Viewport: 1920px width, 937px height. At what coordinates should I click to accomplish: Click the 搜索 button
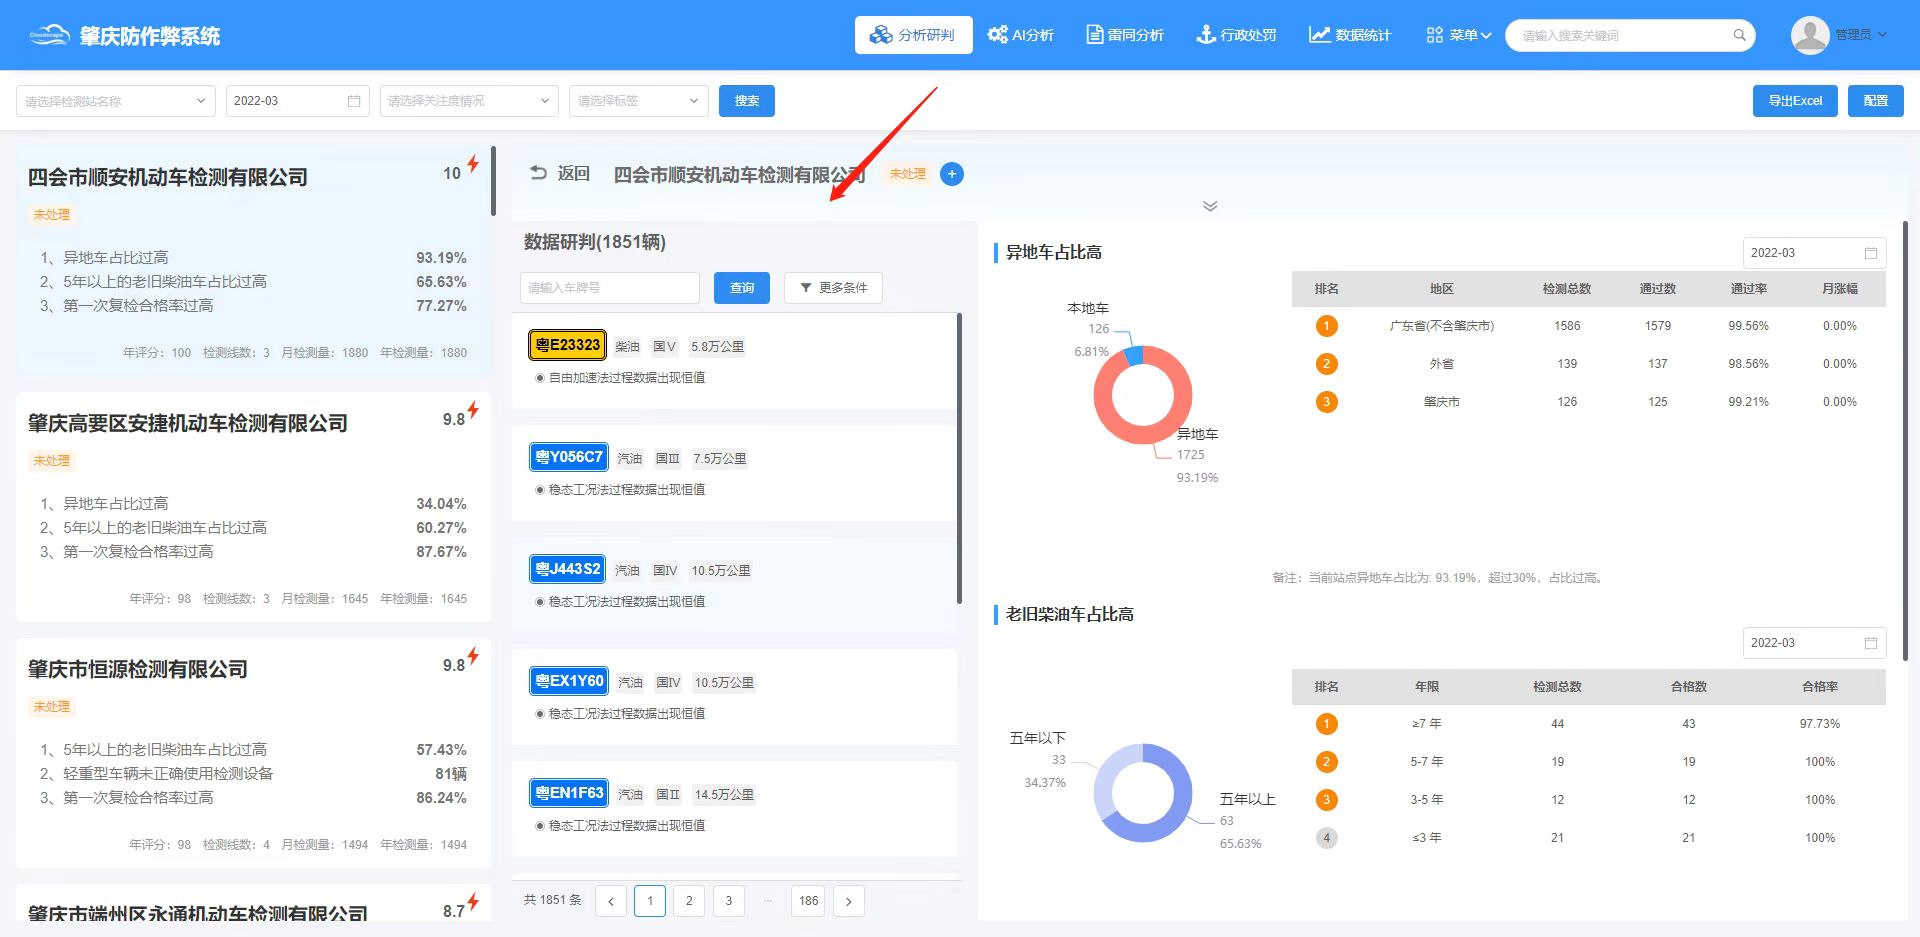point(746,101)
